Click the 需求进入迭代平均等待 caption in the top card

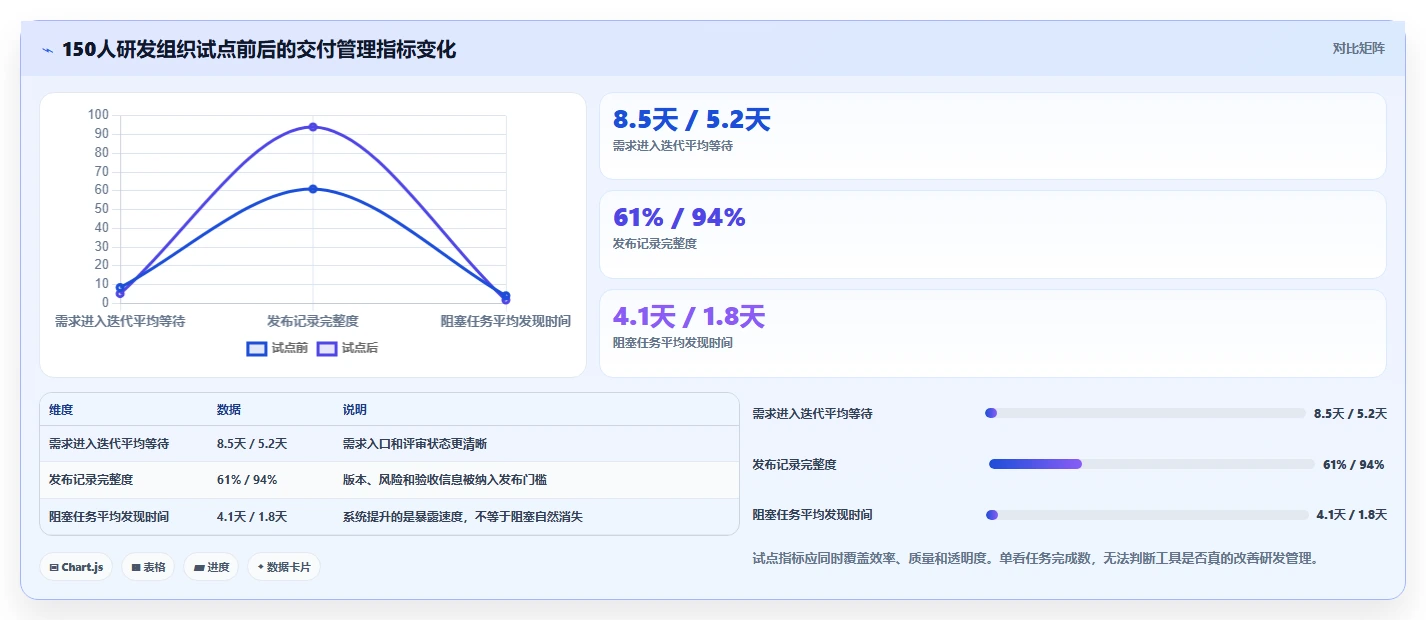click(x=673, y=146)
